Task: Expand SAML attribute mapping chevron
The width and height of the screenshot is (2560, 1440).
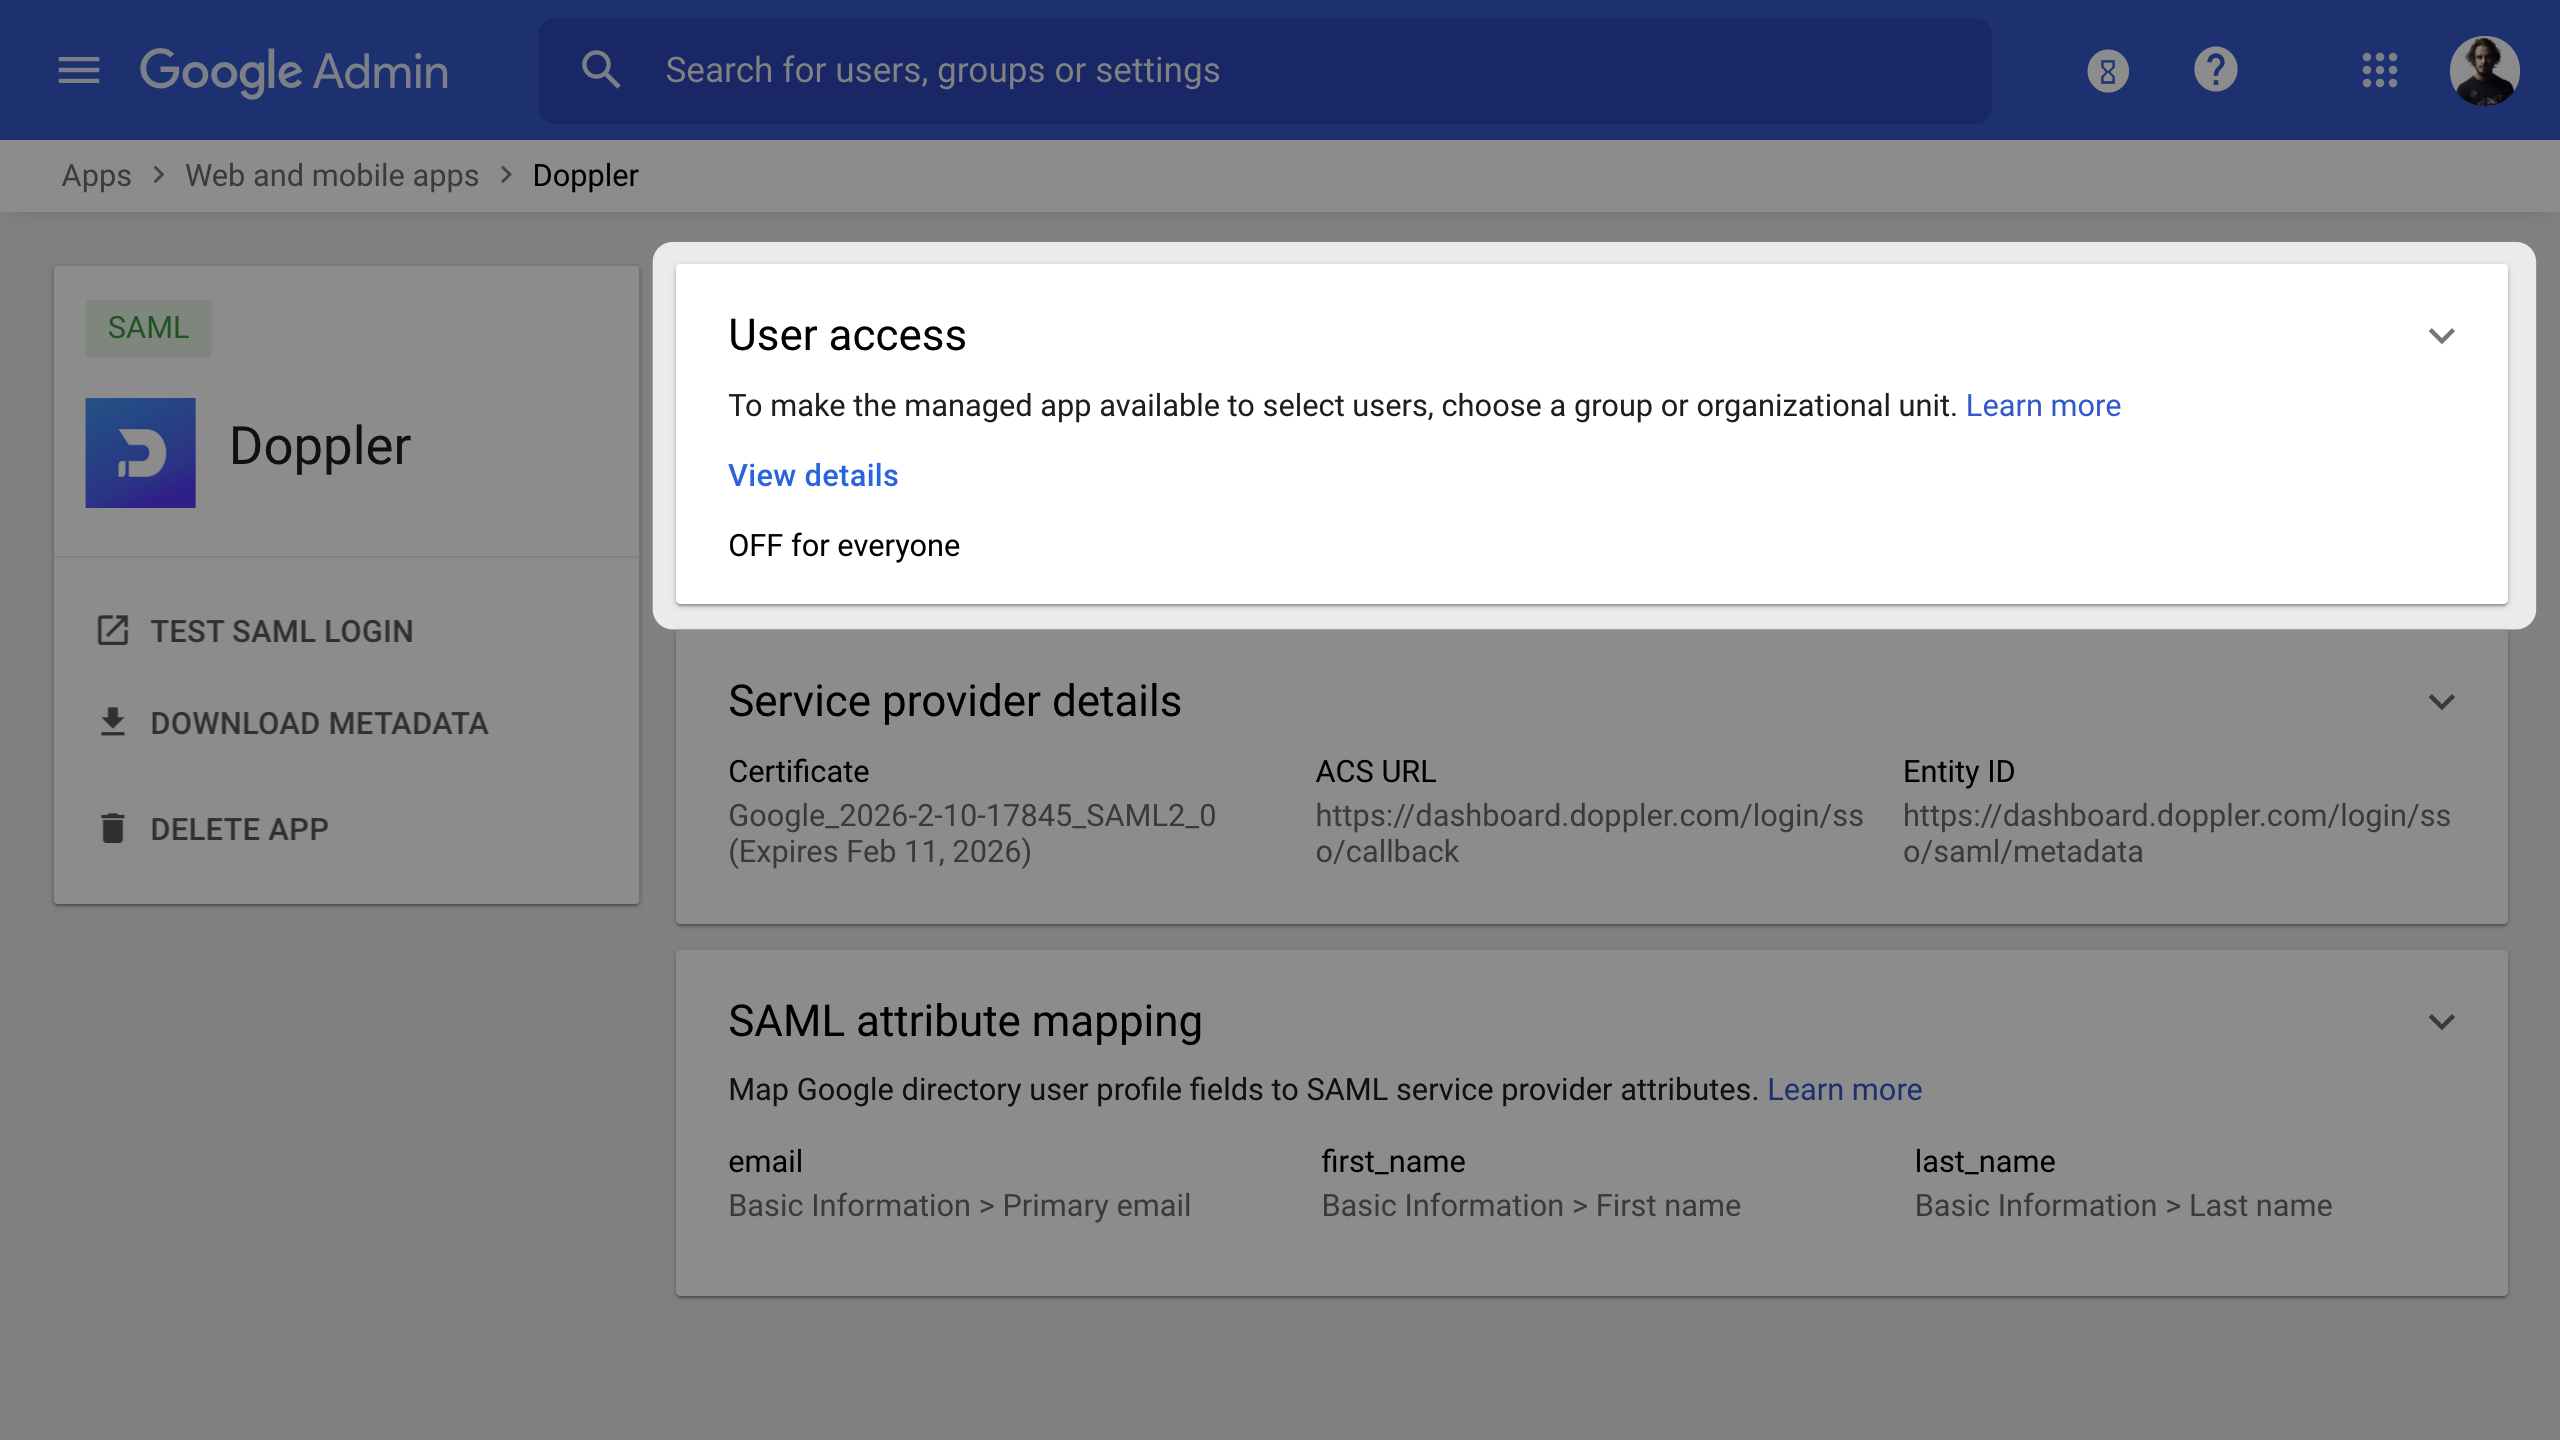Action: [2441, 1022]
